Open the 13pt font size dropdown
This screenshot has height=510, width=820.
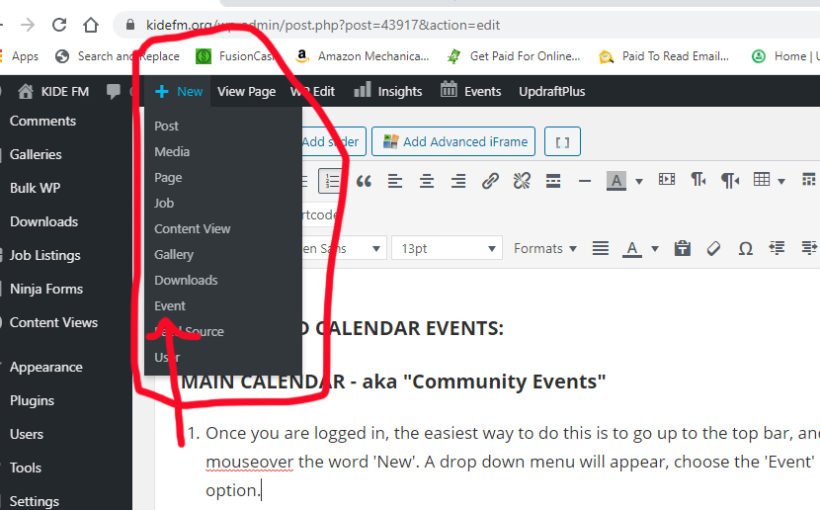tap(447, 248)
